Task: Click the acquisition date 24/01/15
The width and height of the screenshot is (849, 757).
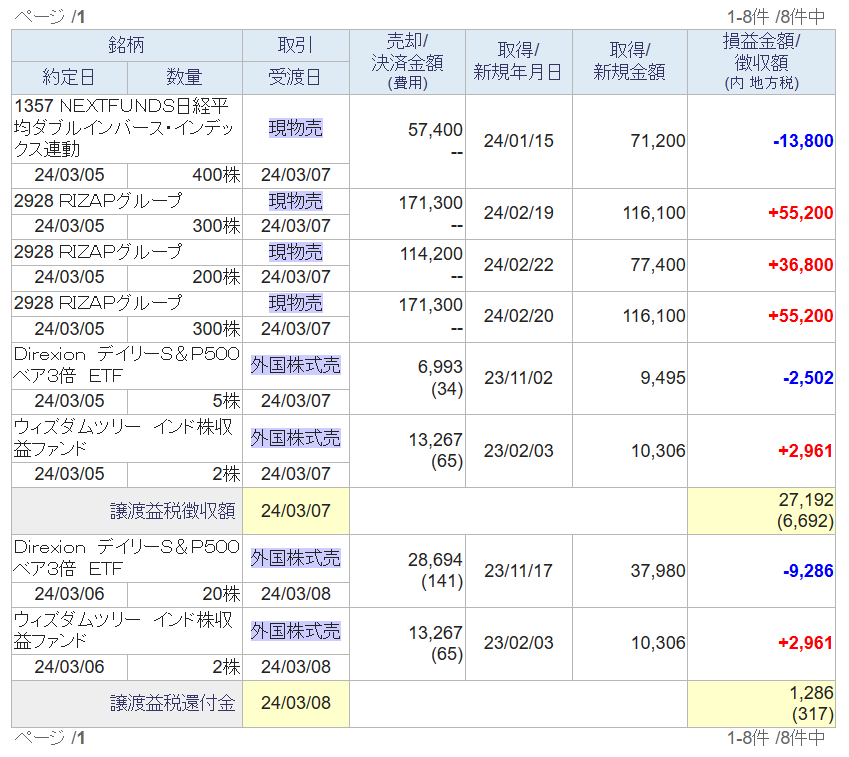Action: click(x=519, y=141)
